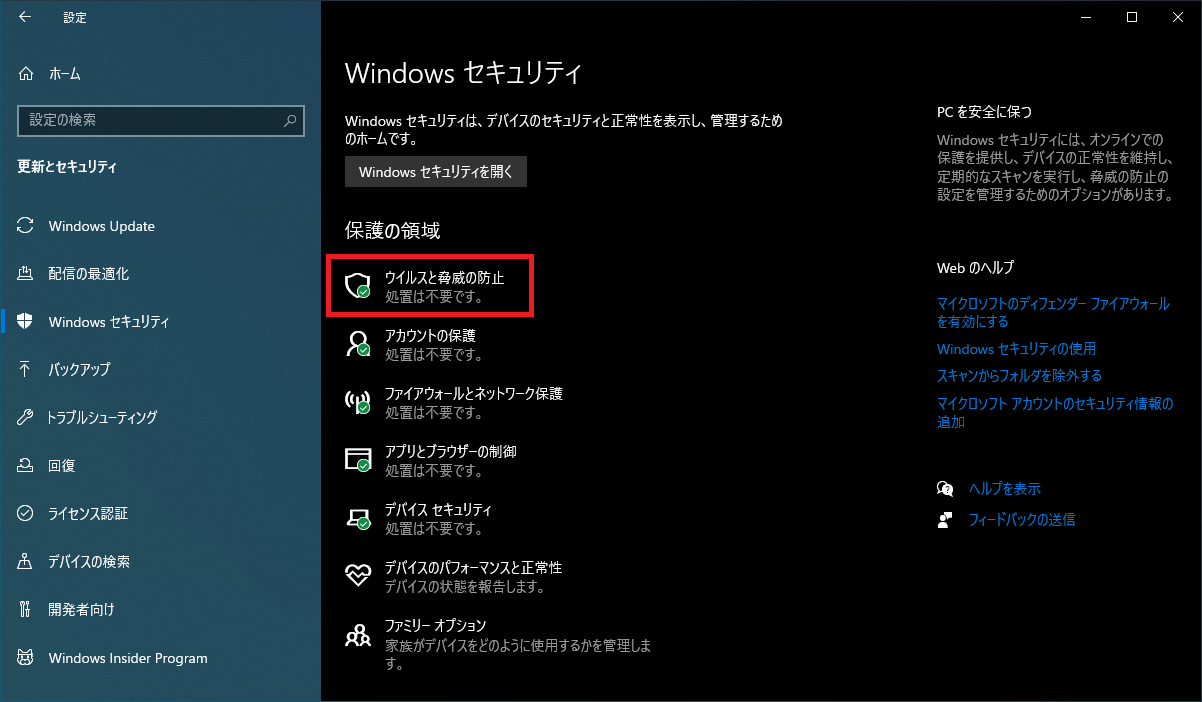Focus the 設定の検索 search field
1202x702 pixels.
point(161,120)
